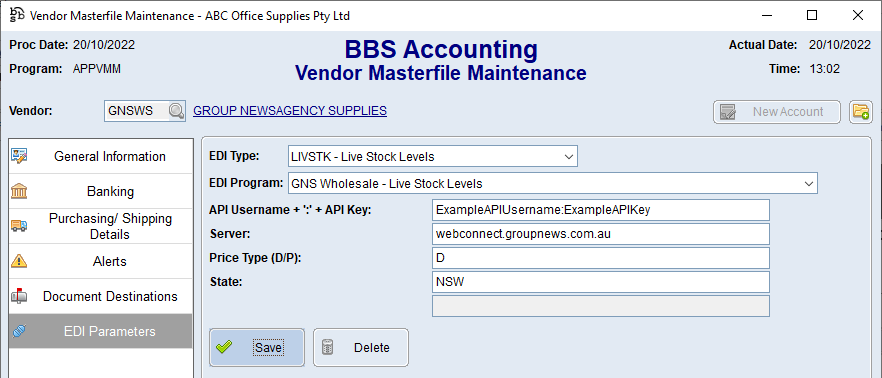
Task: Click the Vendor code field GNSWS
Action: coord(137,111)
